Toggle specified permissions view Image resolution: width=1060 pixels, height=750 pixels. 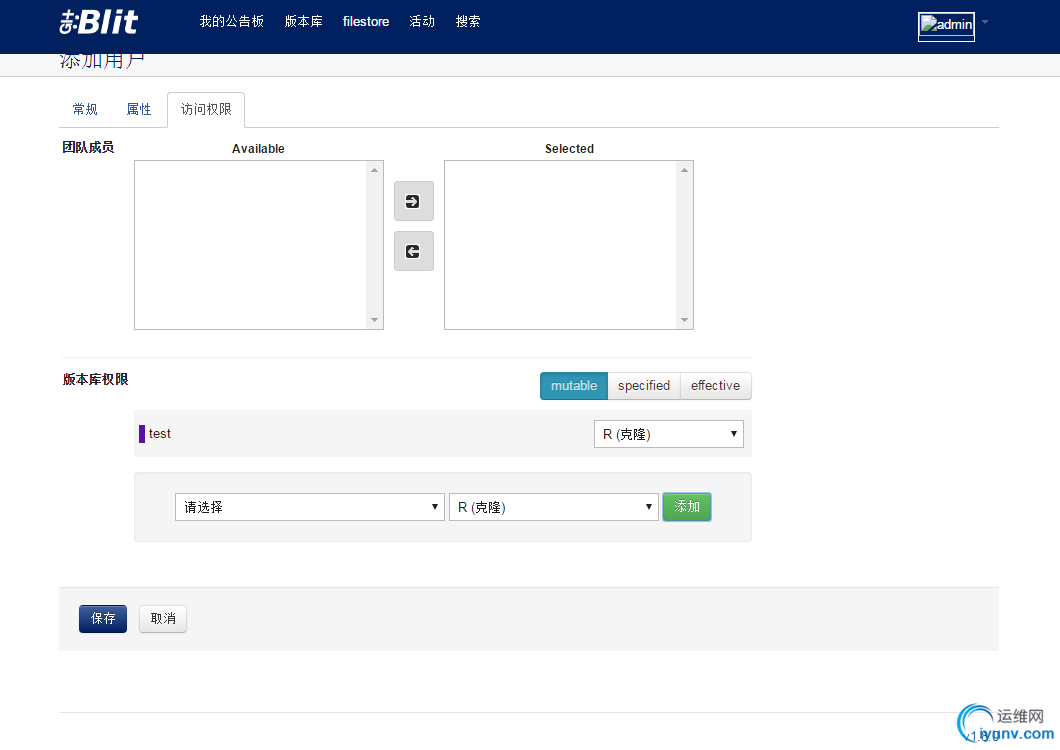tap(644, 385)
